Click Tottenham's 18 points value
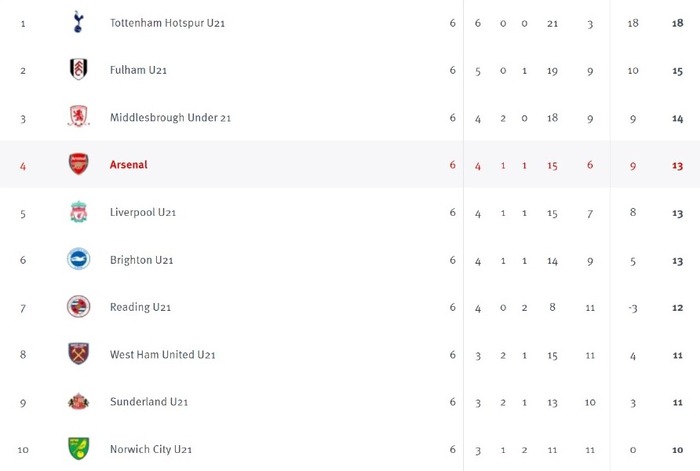This screenshot has width=700, height=471. click(677, 23)
